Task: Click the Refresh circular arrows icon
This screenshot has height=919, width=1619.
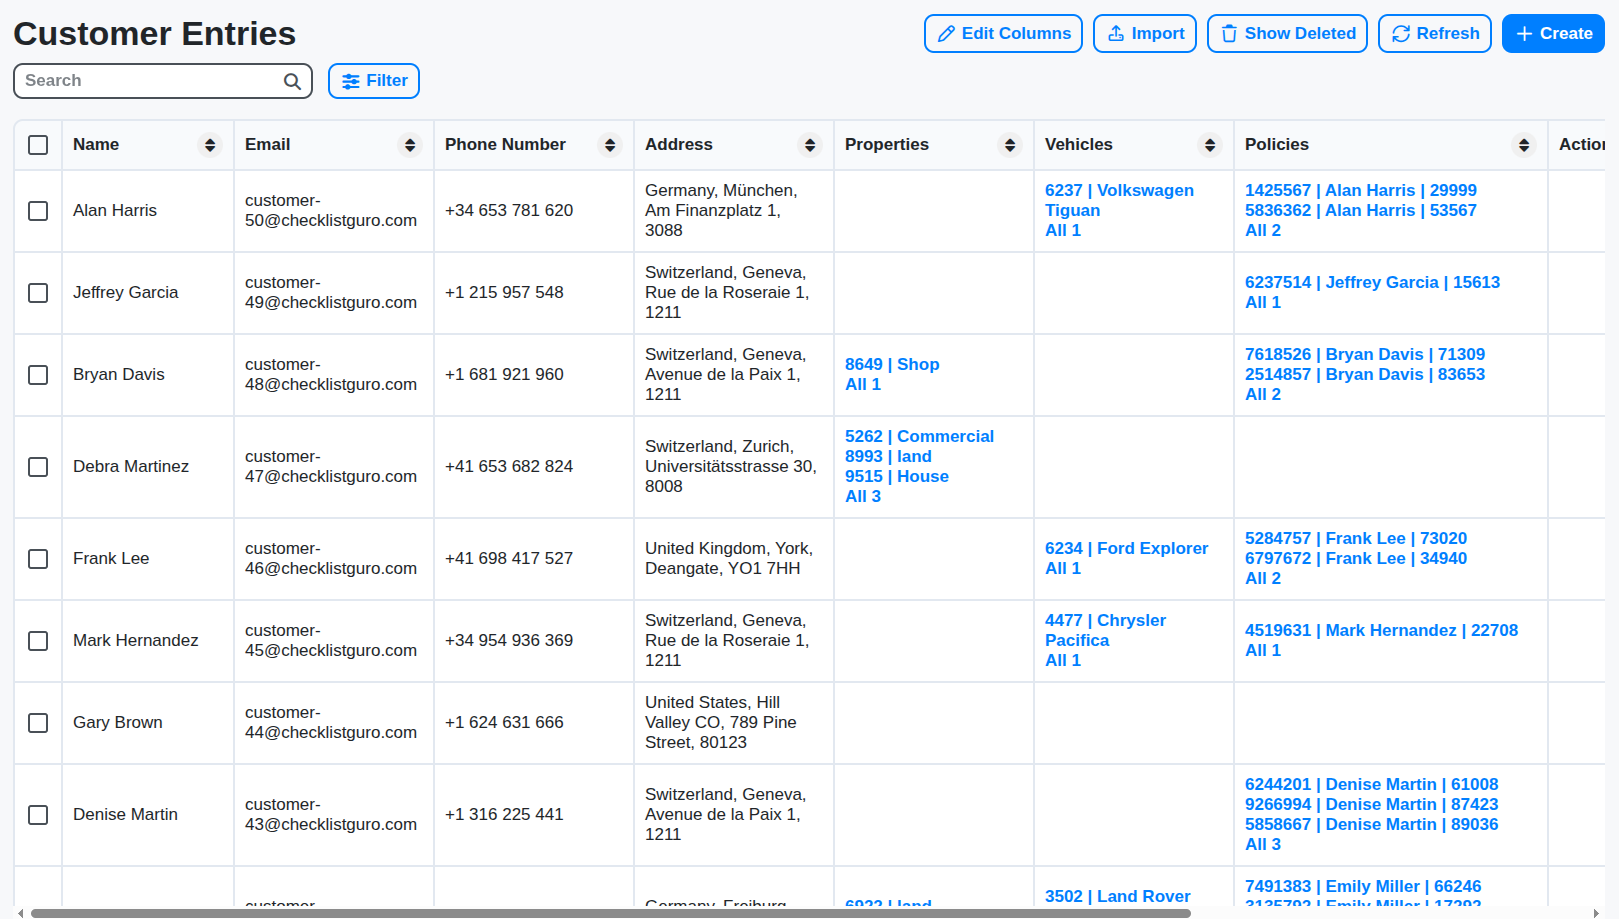Action: pos(1401,33)
